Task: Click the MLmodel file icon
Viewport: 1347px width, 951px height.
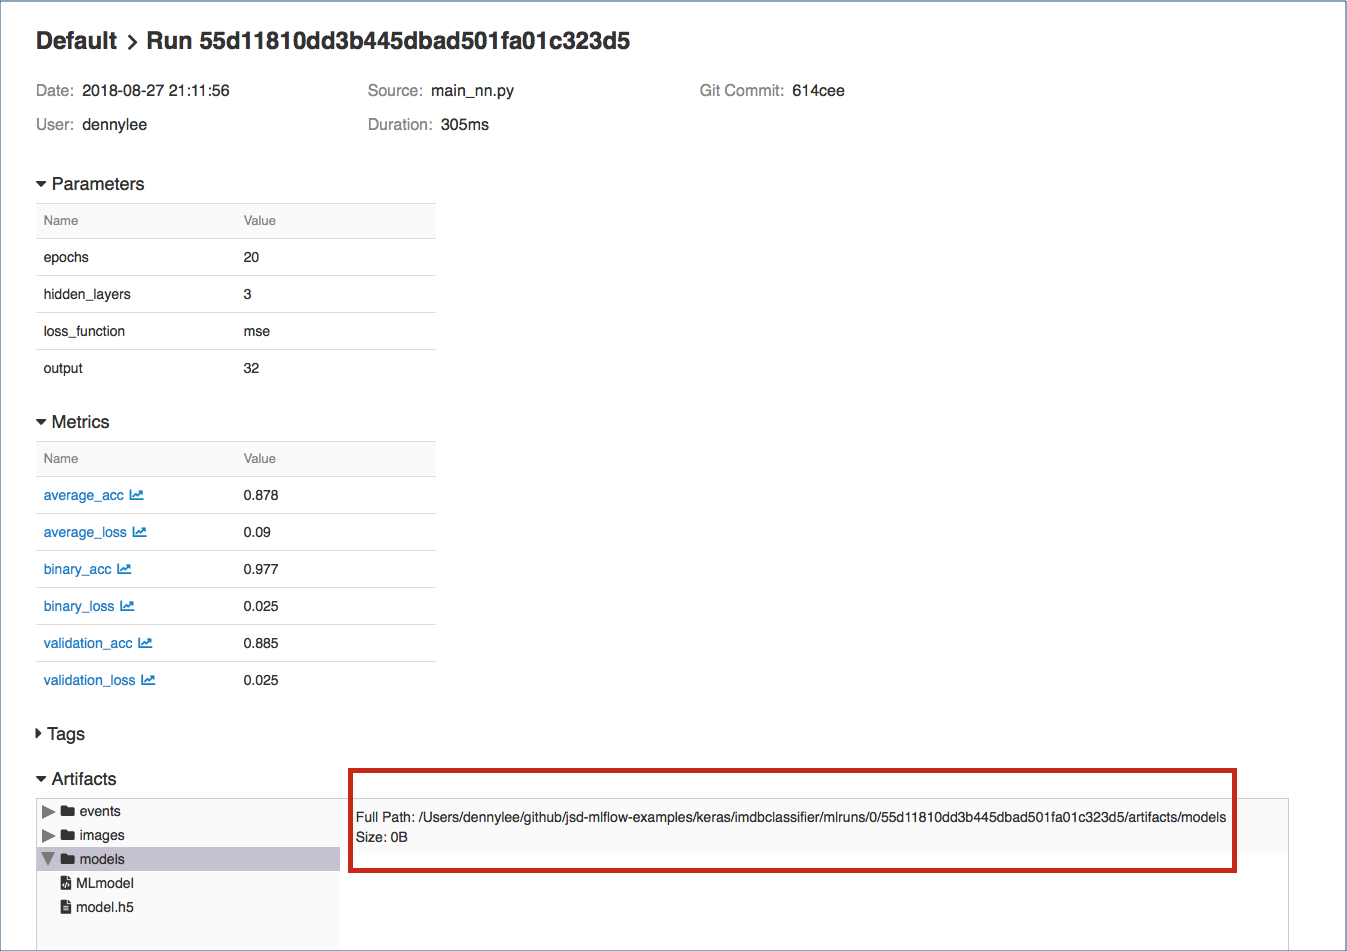Action: tap(66, 883)
